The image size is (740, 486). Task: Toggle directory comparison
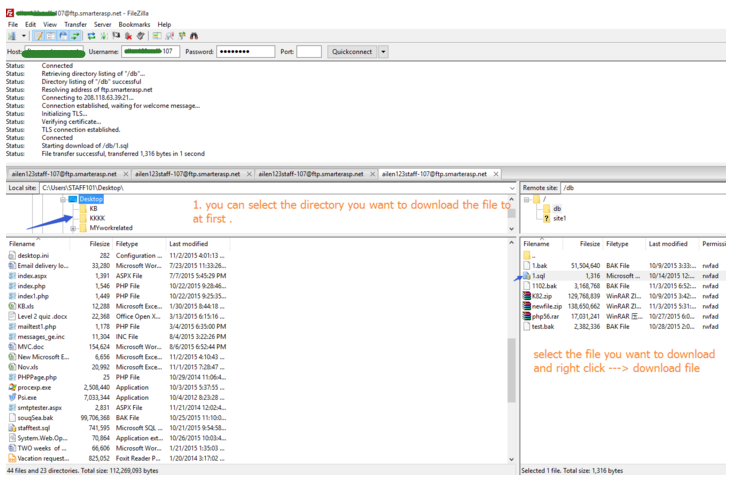(169, 36)
